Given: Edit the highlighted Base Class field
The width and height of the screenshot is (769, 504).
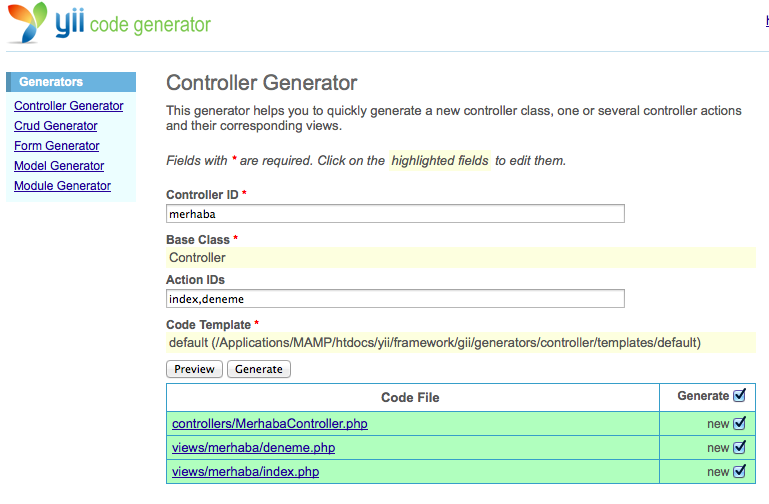Looking at the screenshot, I should coord(461,257).
